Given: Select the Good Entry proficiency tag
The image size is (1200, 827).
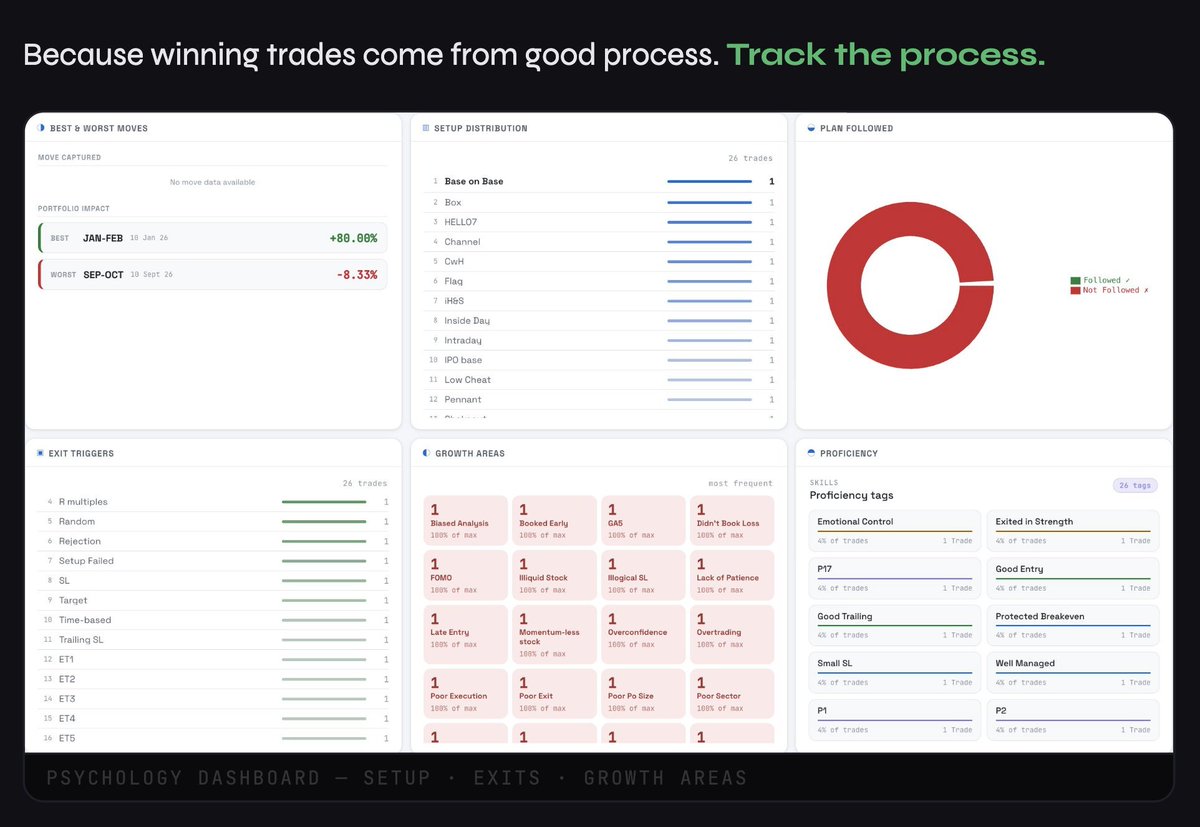Looking at the screenshot, I should (1073, 577).
